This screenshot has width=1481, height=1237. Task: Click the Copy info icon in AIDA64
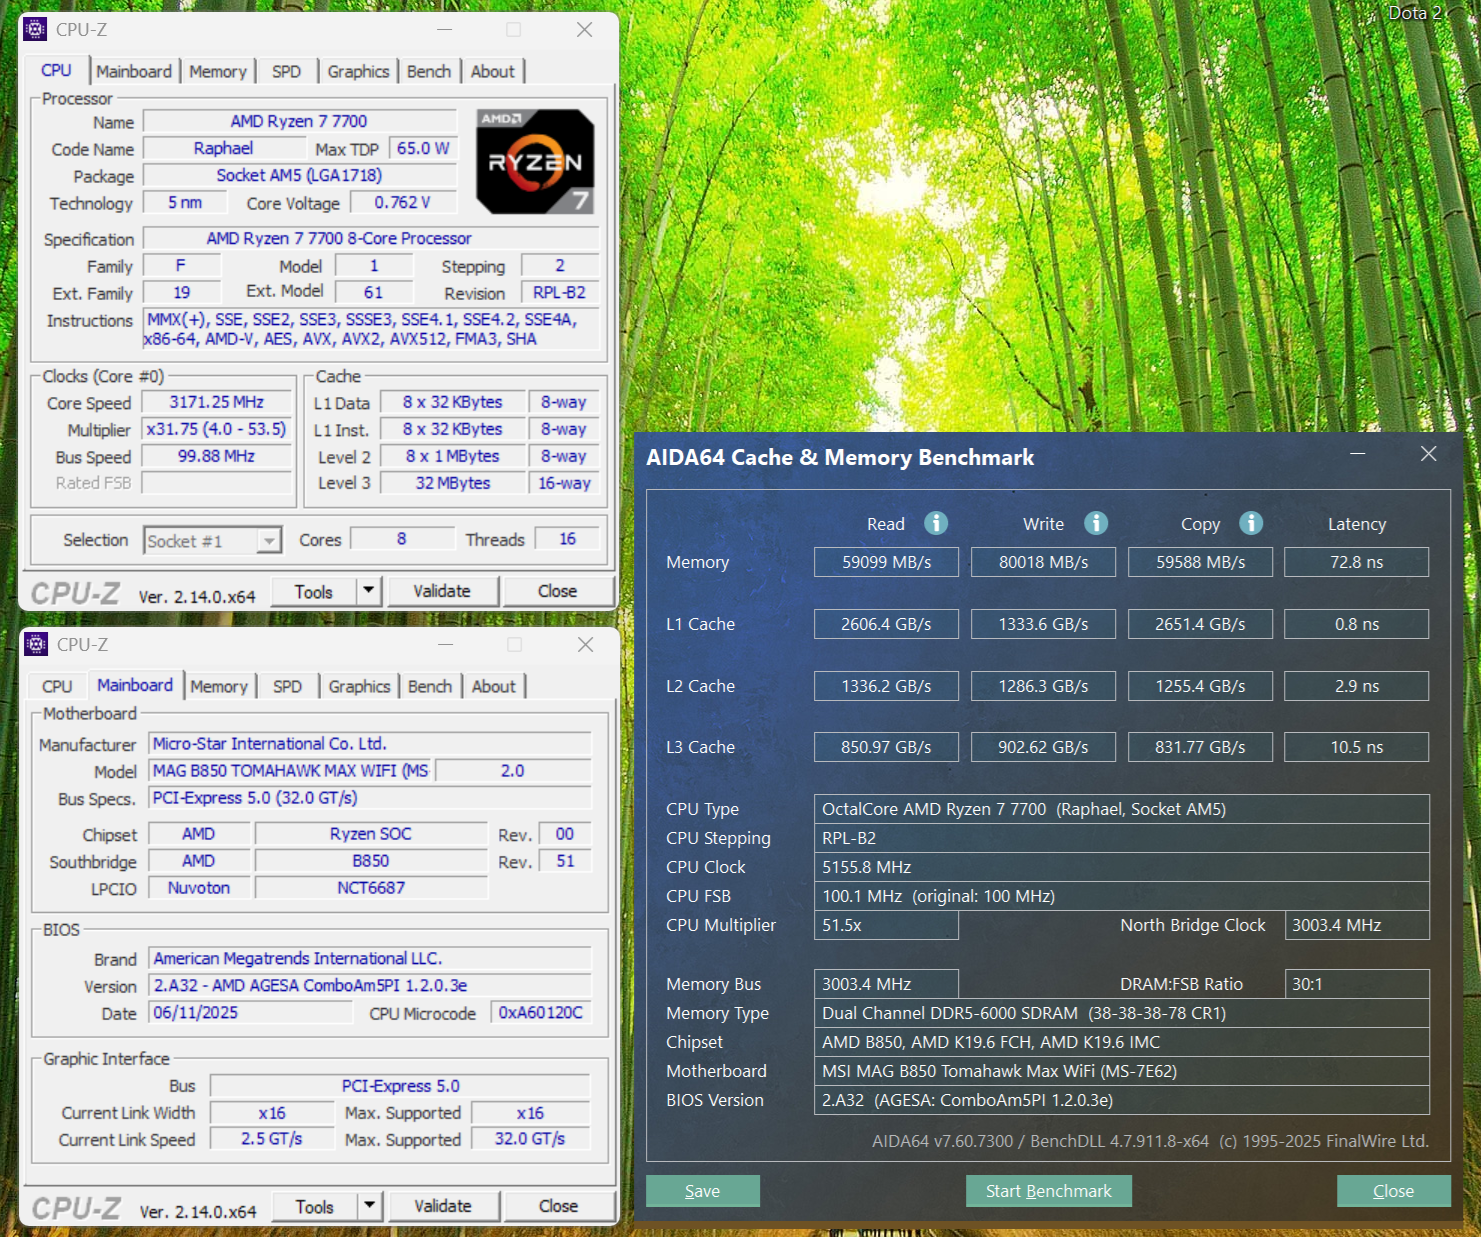pyautogui.click(x=1251, y=523)
